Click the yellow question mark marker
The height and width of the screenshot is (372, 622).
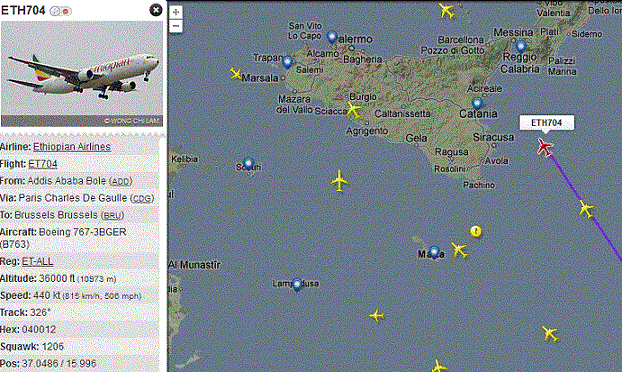coord(476,231)
